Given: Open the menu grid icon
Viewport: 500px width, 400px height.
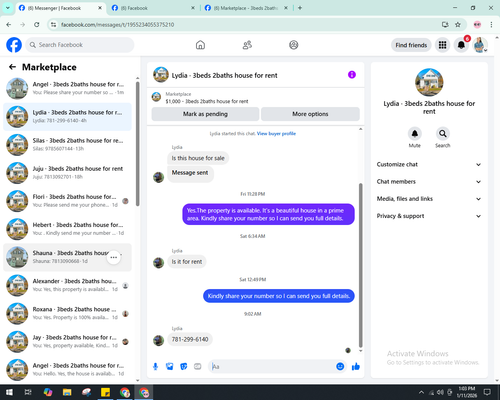Looking at the screenshot, I should tap(442, 45).
